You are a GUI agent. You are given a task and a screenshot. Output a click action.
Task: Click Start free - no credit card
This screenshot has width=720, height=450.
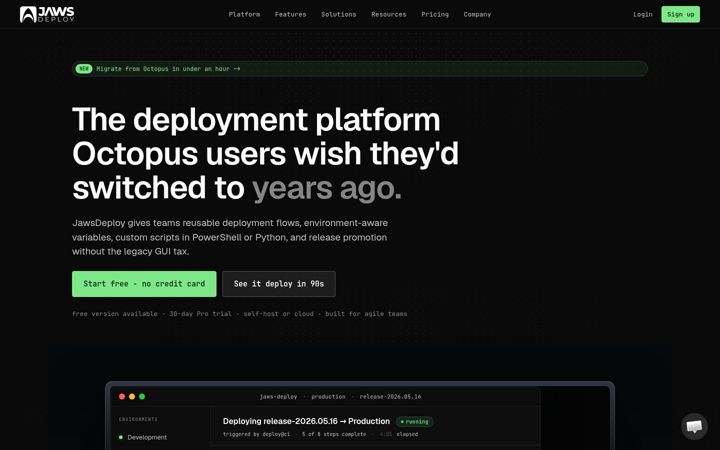[x=144, y=284]
